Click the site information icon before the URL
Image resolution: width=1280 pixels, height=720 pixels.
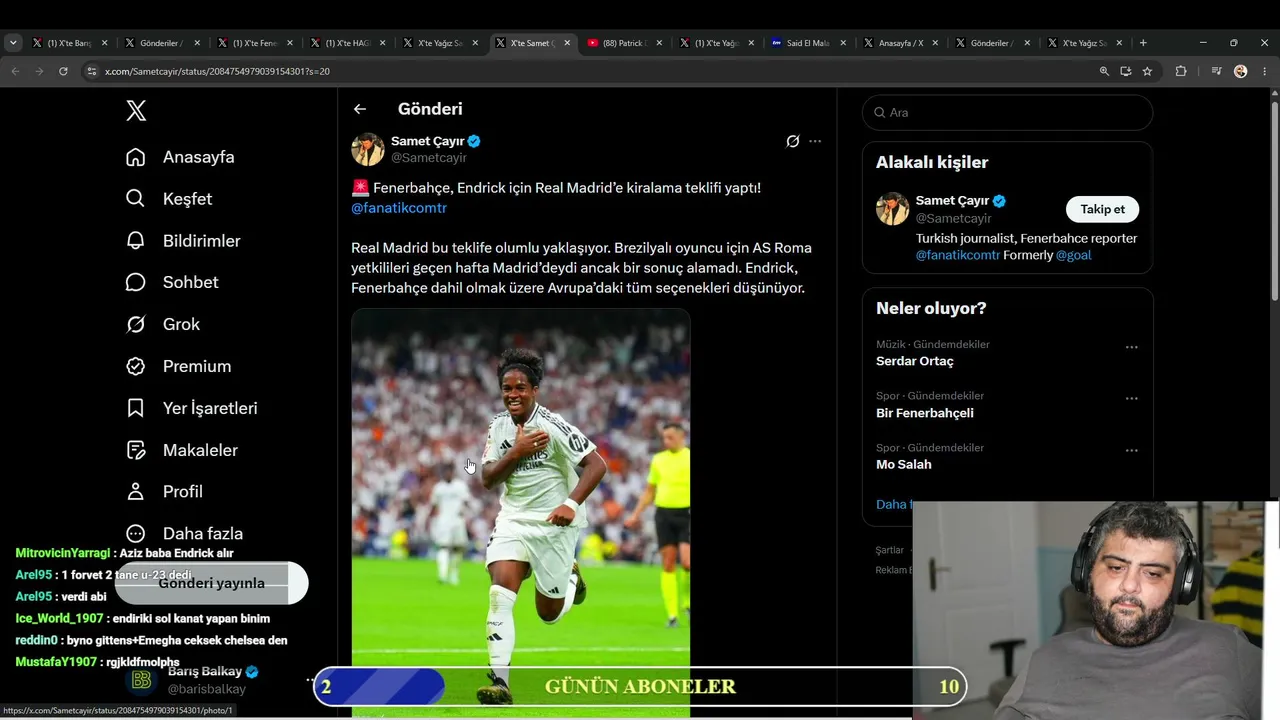[91, 71]
